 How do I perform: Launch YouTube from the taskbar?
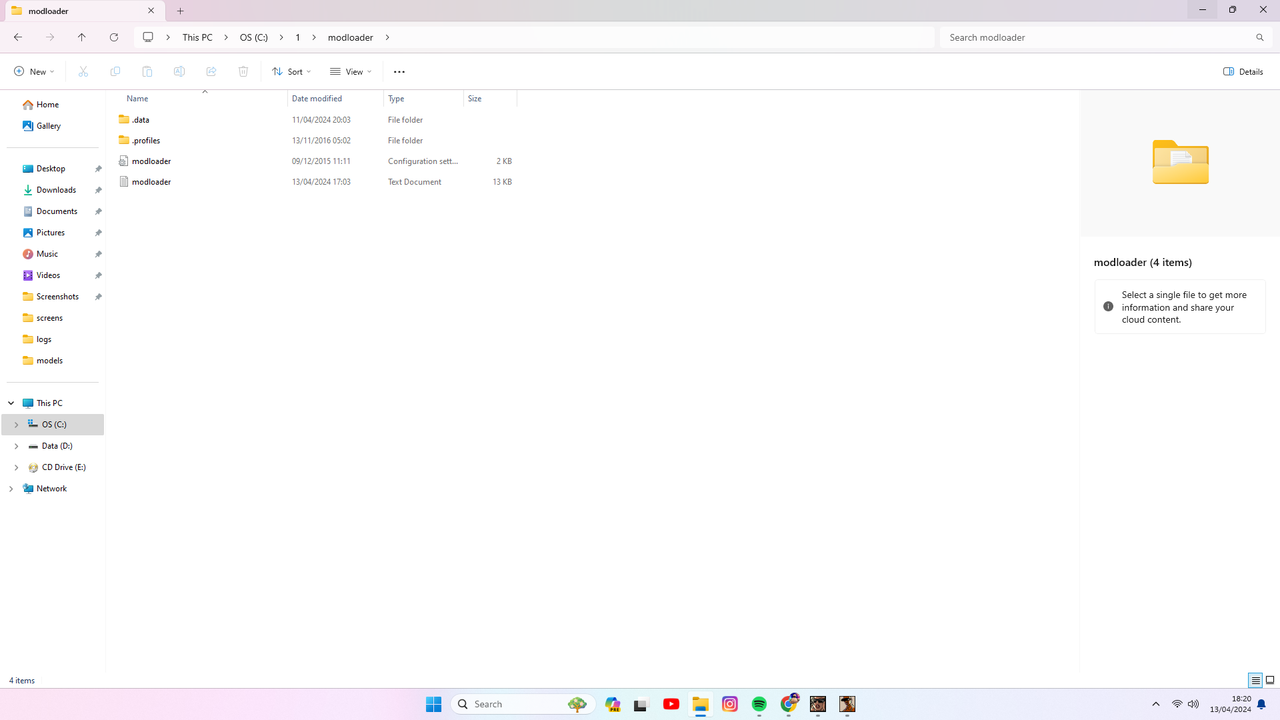pos(671,704)
